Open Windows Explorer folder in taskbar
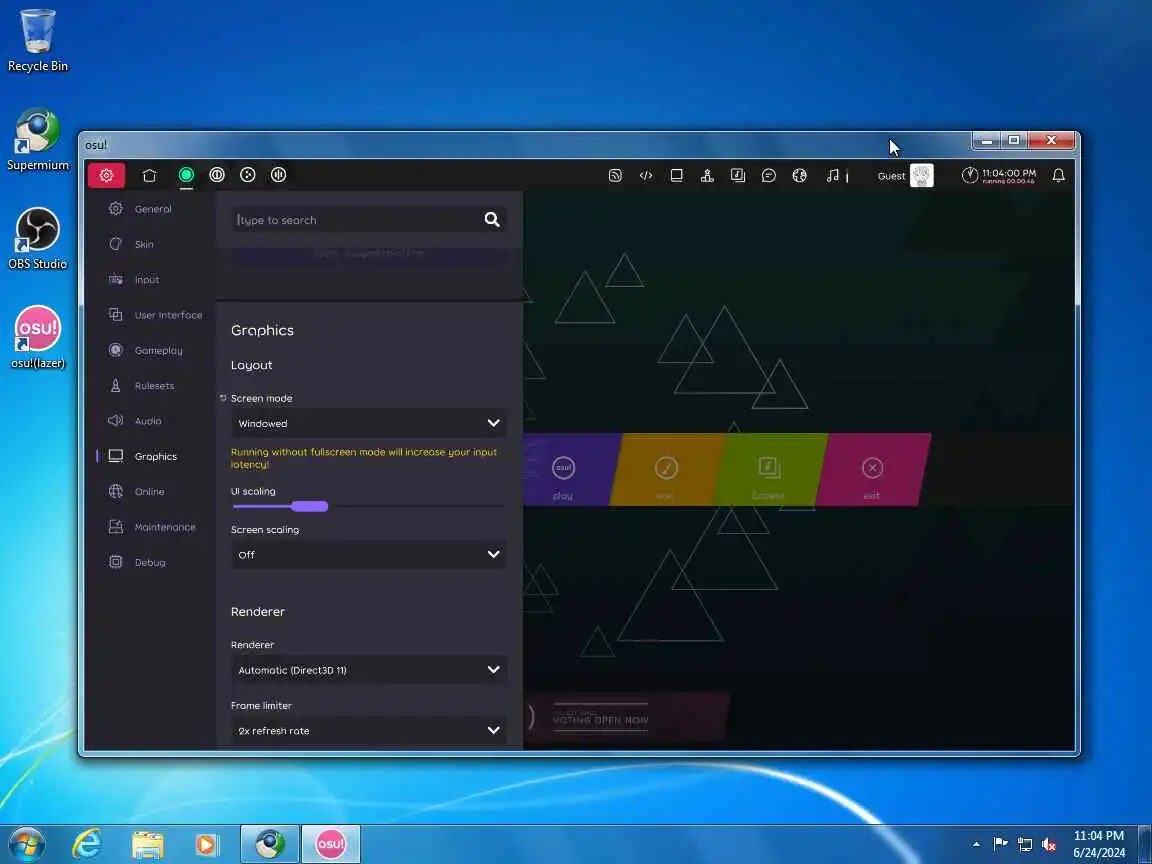The height and width of the screenshot is (864, 1152). [147, 844]
